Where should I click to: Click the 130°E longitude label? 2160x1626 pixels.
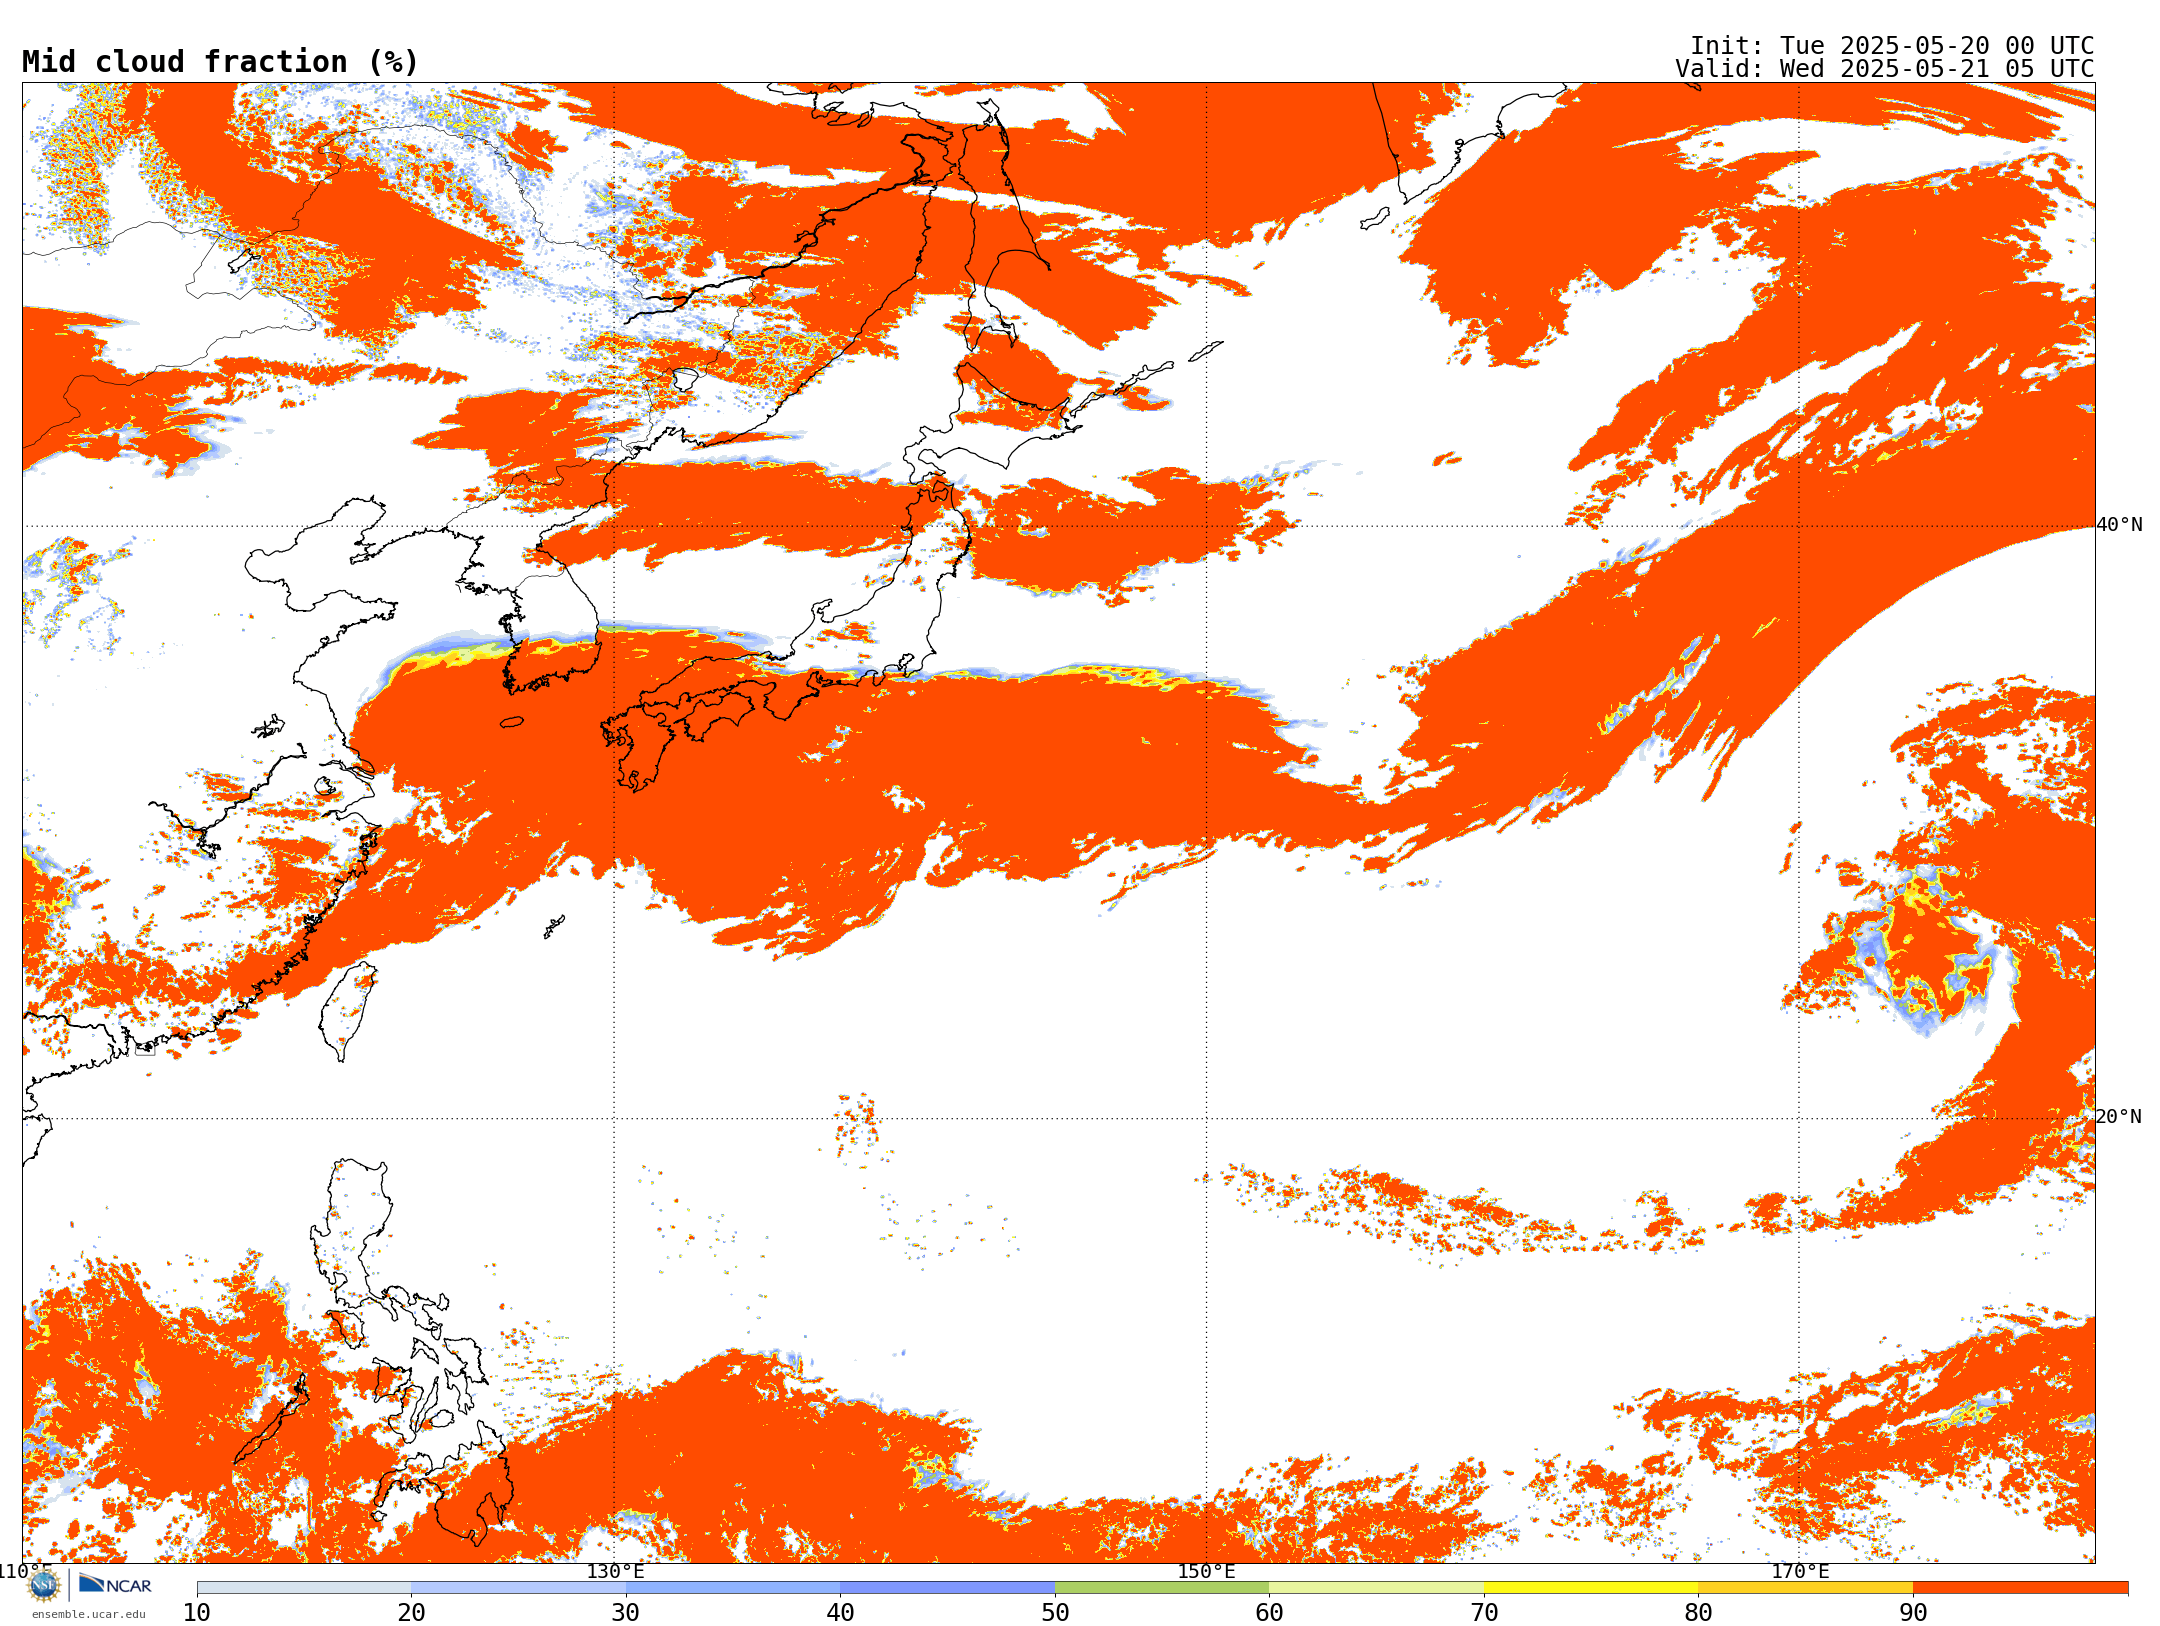coord(615,1571)
